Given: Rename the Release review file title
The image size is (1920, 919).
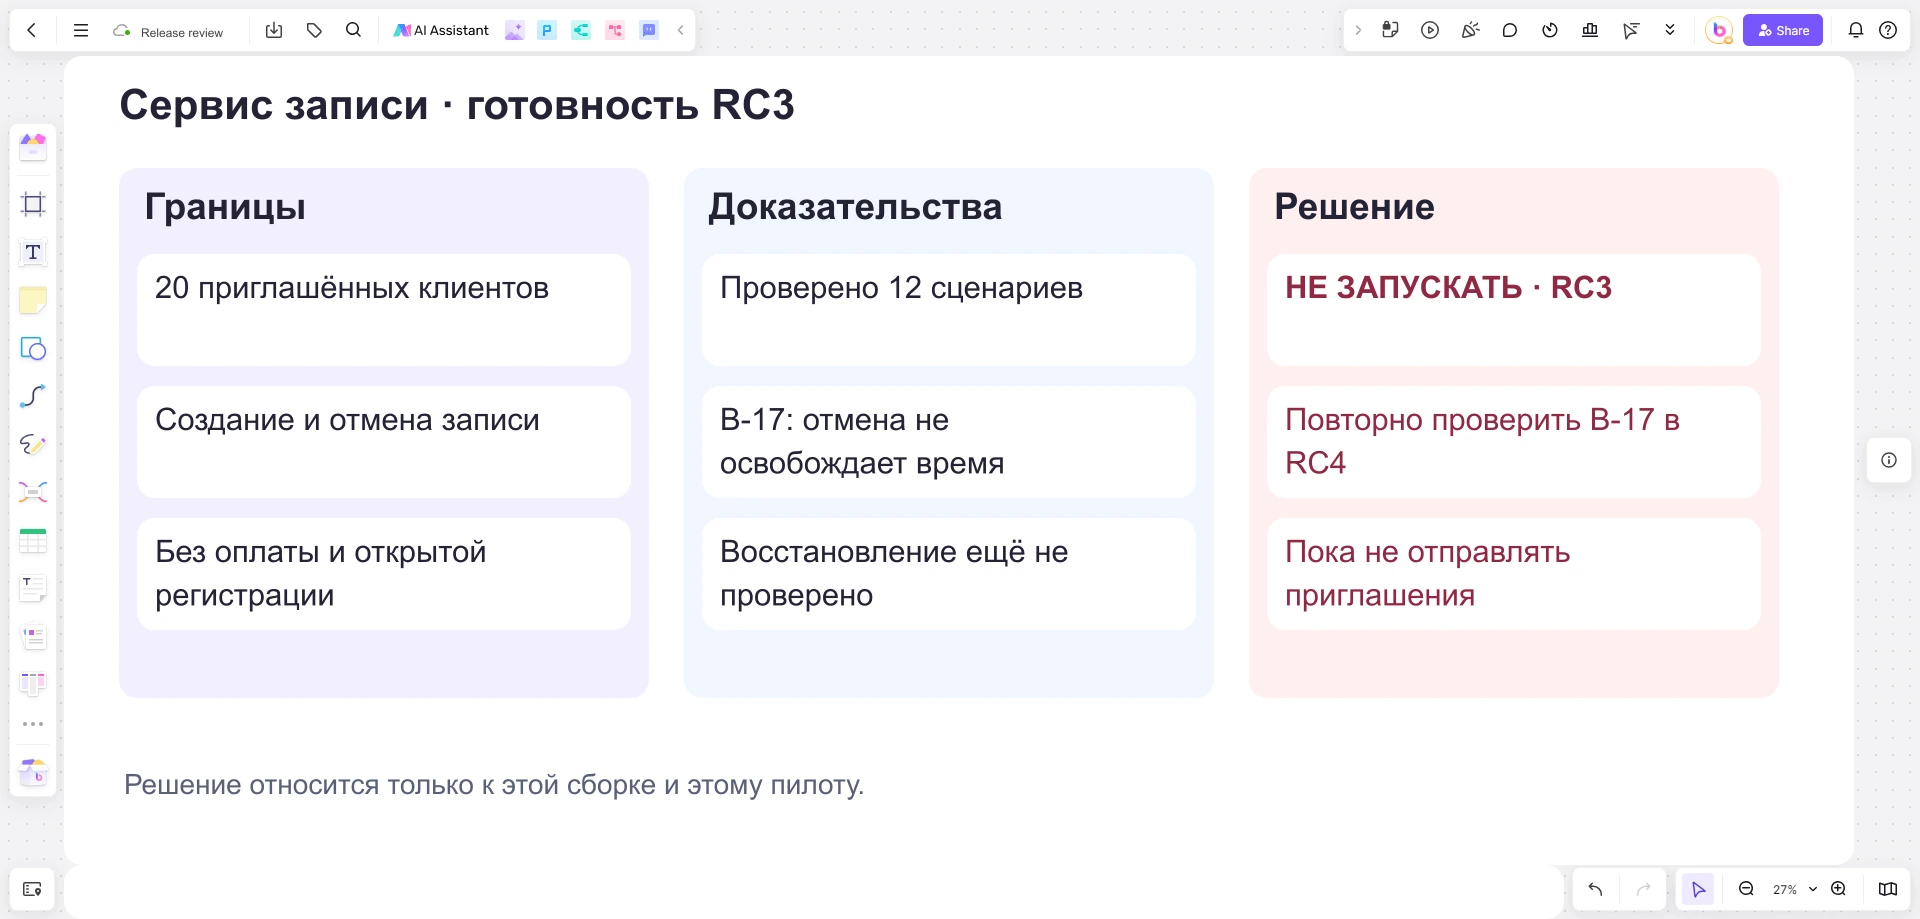Looking at the screenshot, I should click(x=181, y=32).
